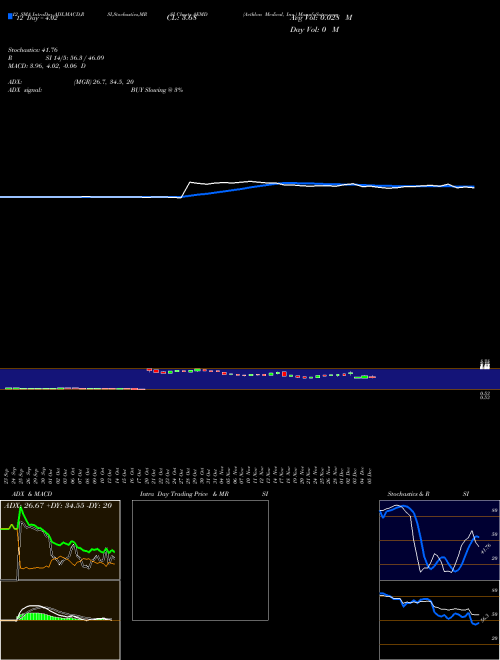Open the ADX indicator chart panel
The height and width of the screenshot is (660, 500).
point(60,540)
